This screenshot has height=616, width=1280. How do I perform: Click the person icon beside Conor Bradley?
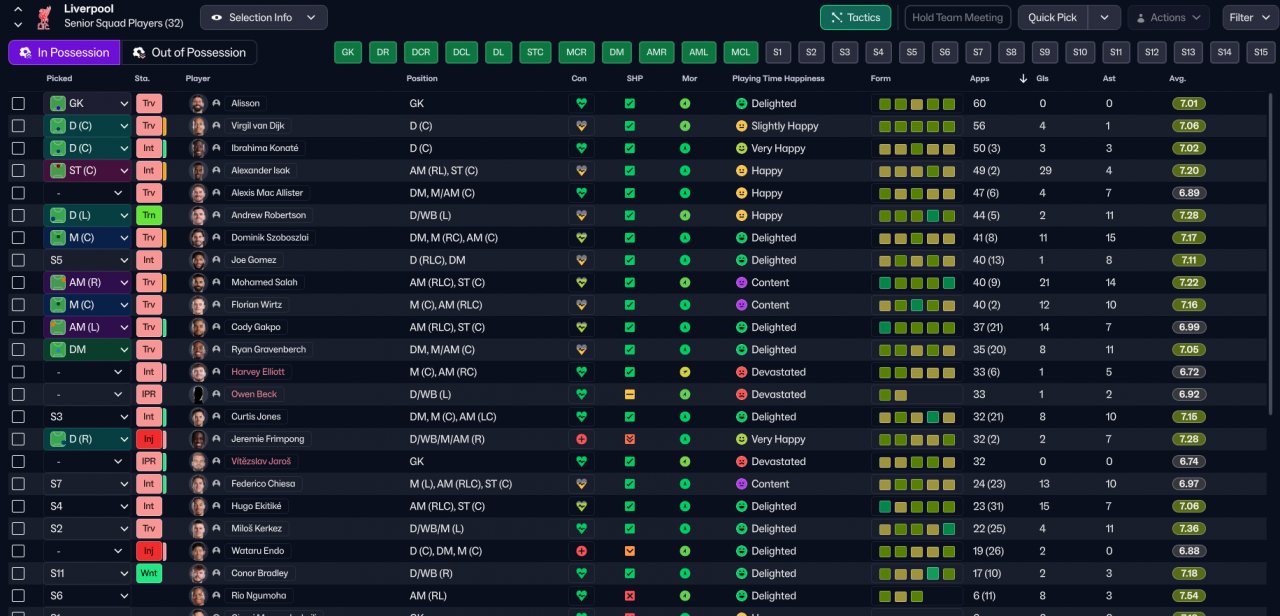216,574
